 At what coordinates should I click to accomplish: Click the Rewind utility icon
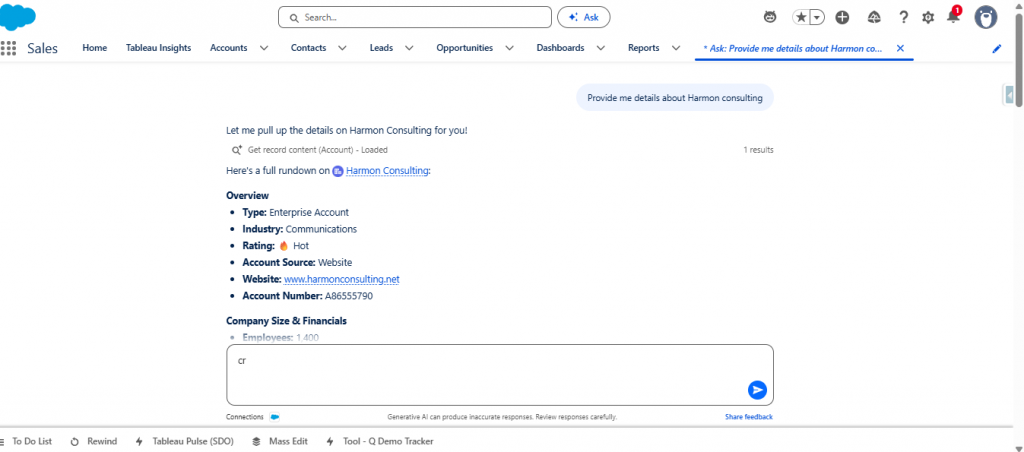[x=74, y=442]
